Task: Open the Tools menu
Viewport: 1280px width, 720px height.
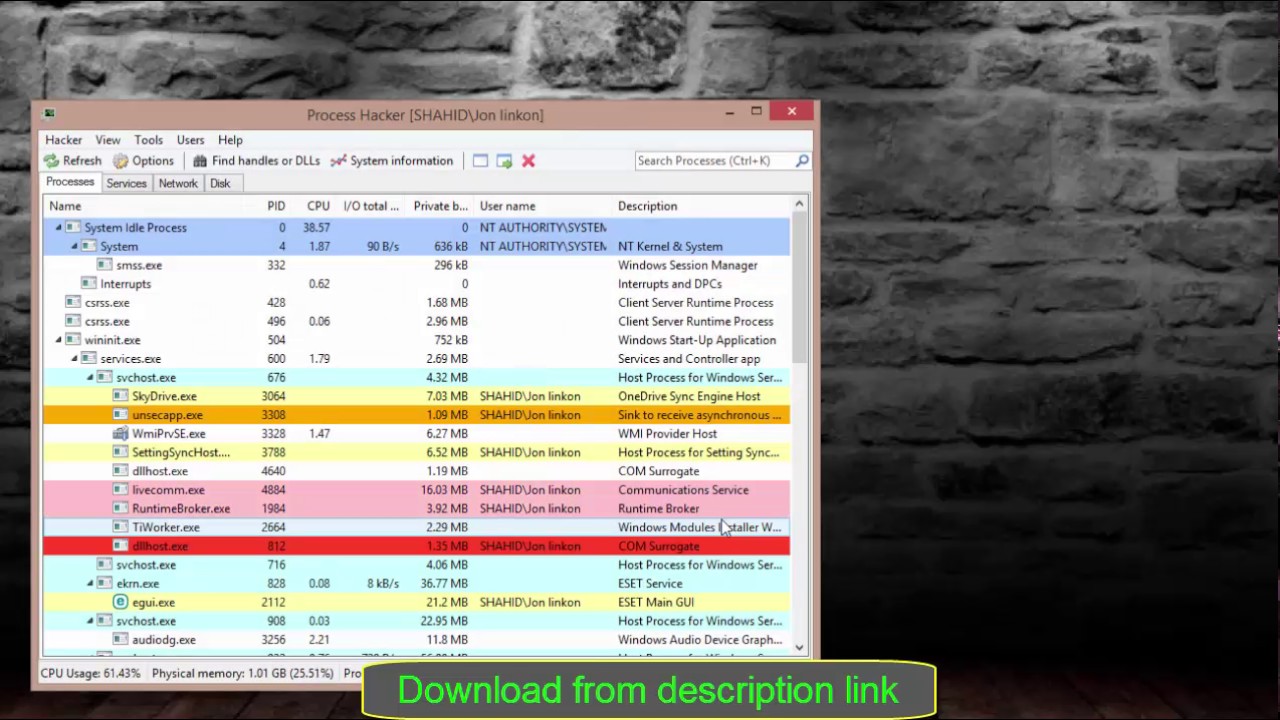Action: coord(149,140)
